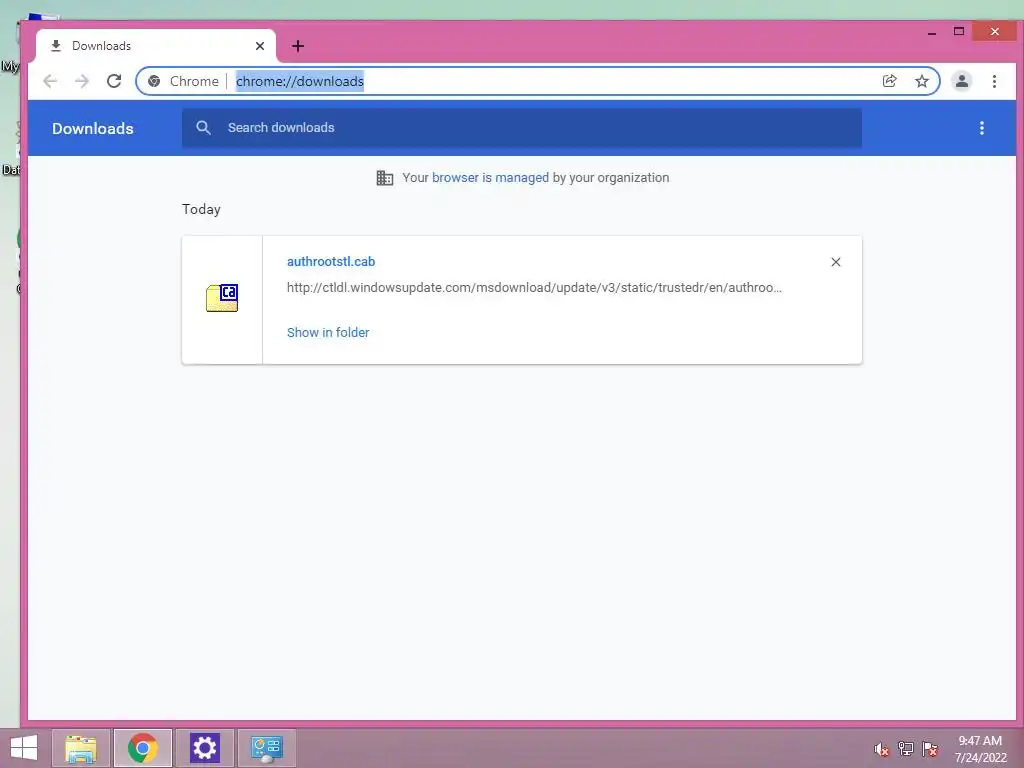Click the muted volume tray icon
Screen dimensions: 1024x768
[881, 749]
